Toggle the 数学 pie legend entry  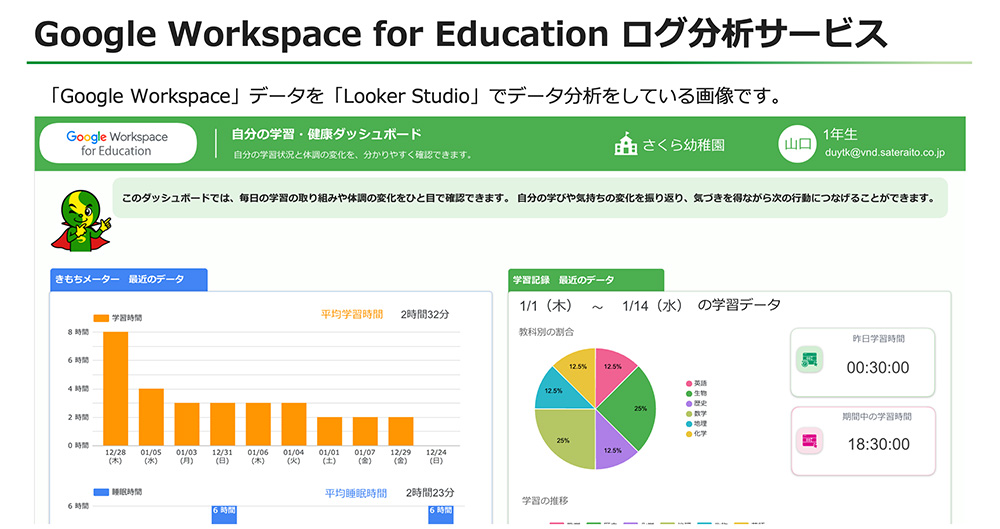tap(696, 413)
